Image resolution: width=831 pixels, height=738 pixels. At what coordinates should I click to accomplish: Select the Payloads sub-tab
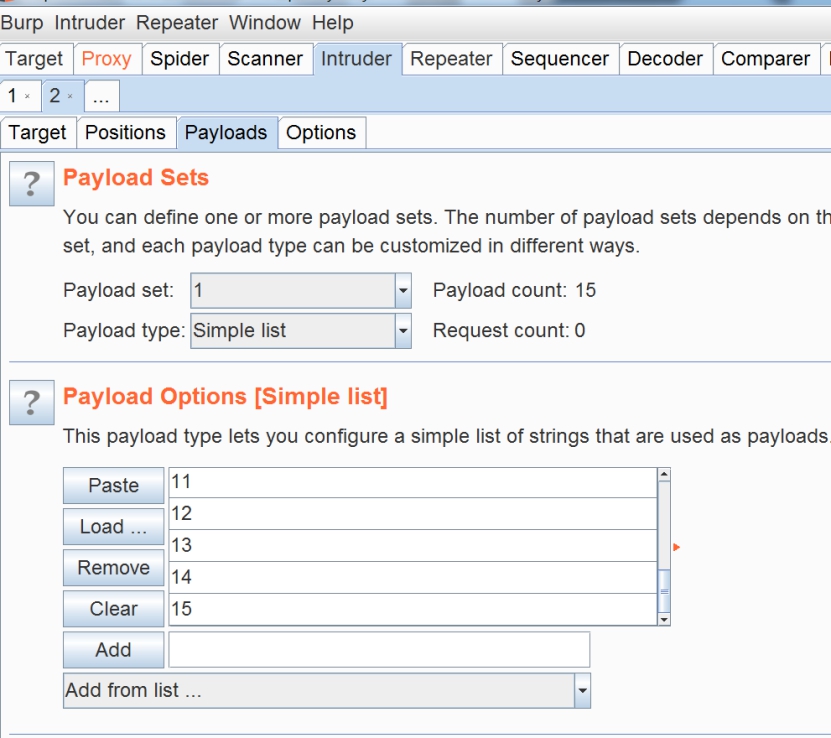[226, 132]
